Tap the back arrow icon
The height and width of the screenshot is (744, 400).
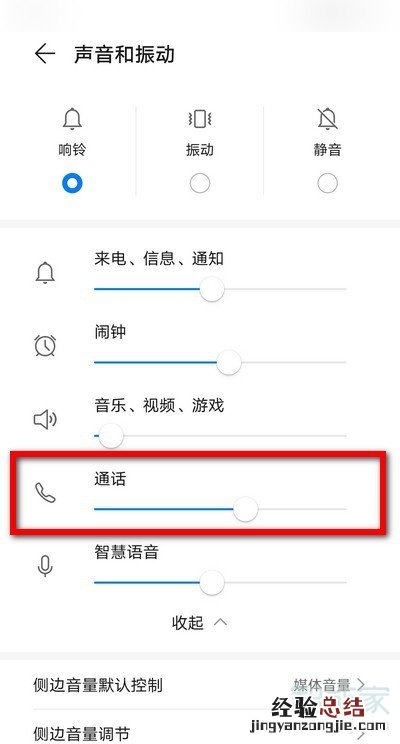[45, 54]
